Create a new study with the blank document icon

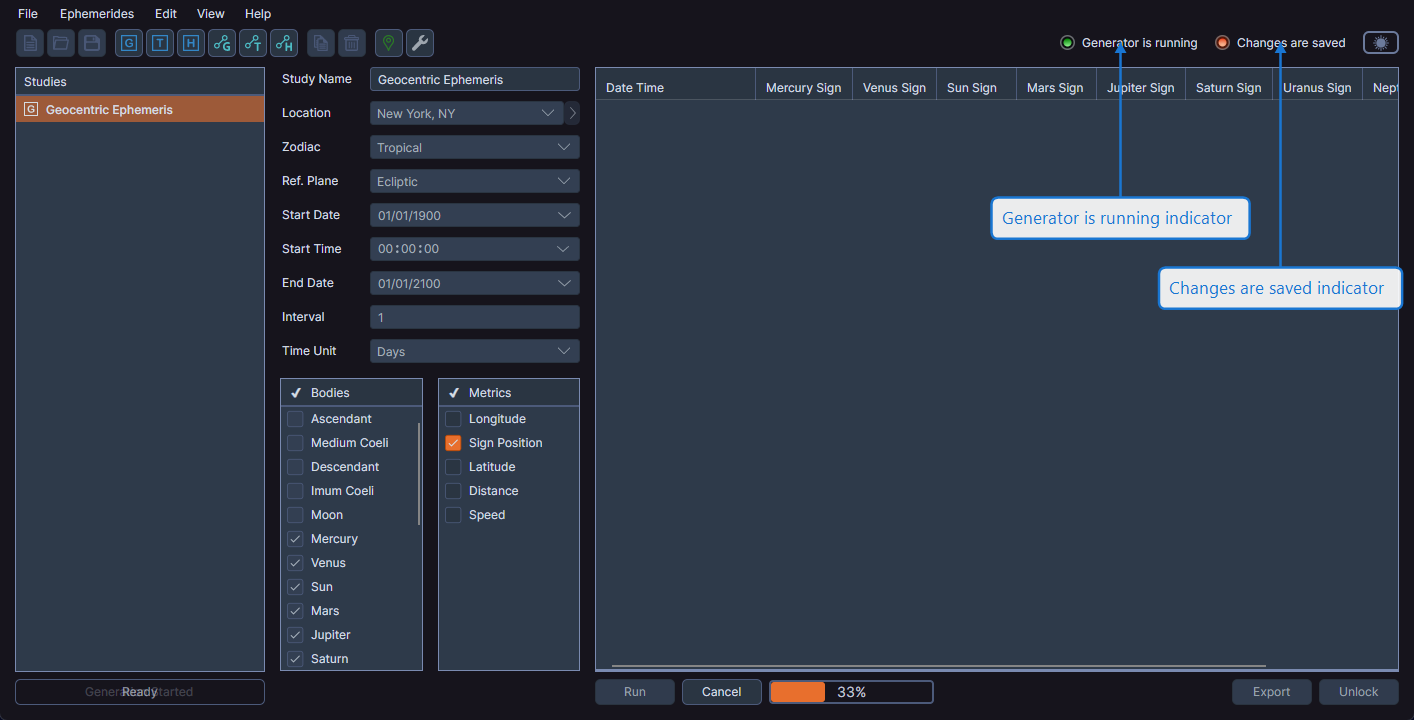tap(29, 43)
